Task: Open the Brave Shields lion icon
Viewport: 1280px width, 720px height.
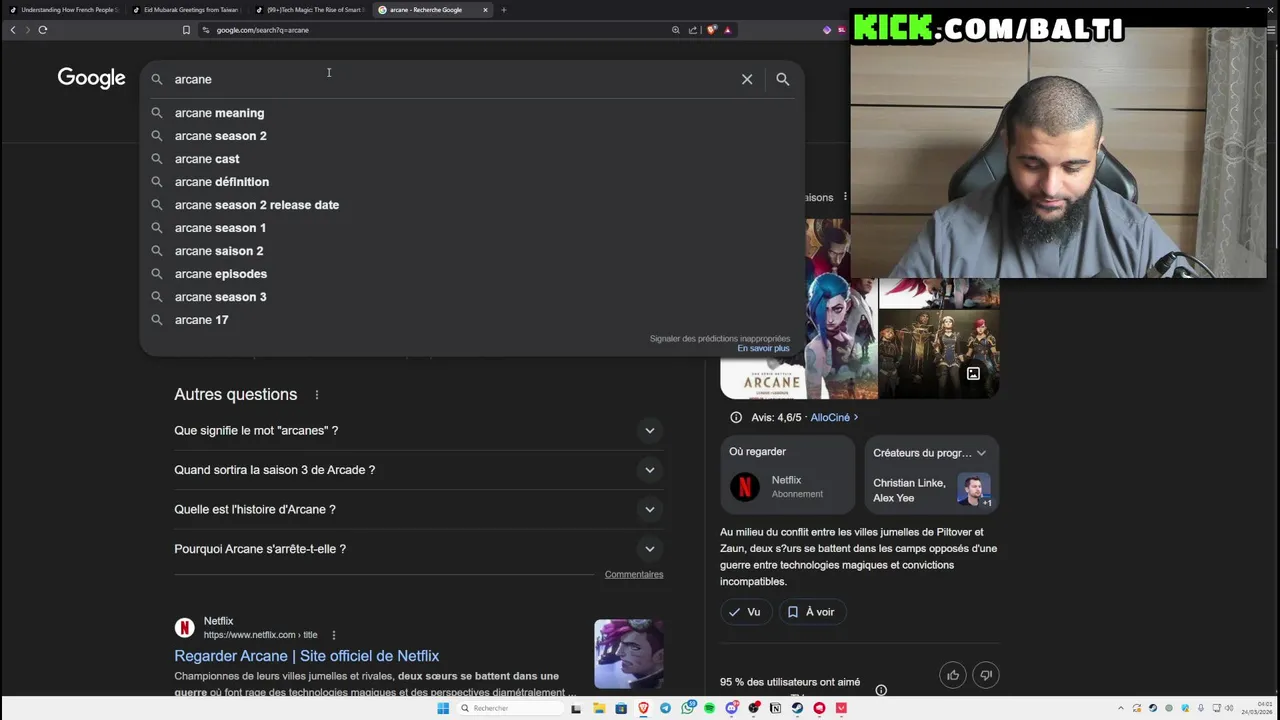Action: (711, 30)
